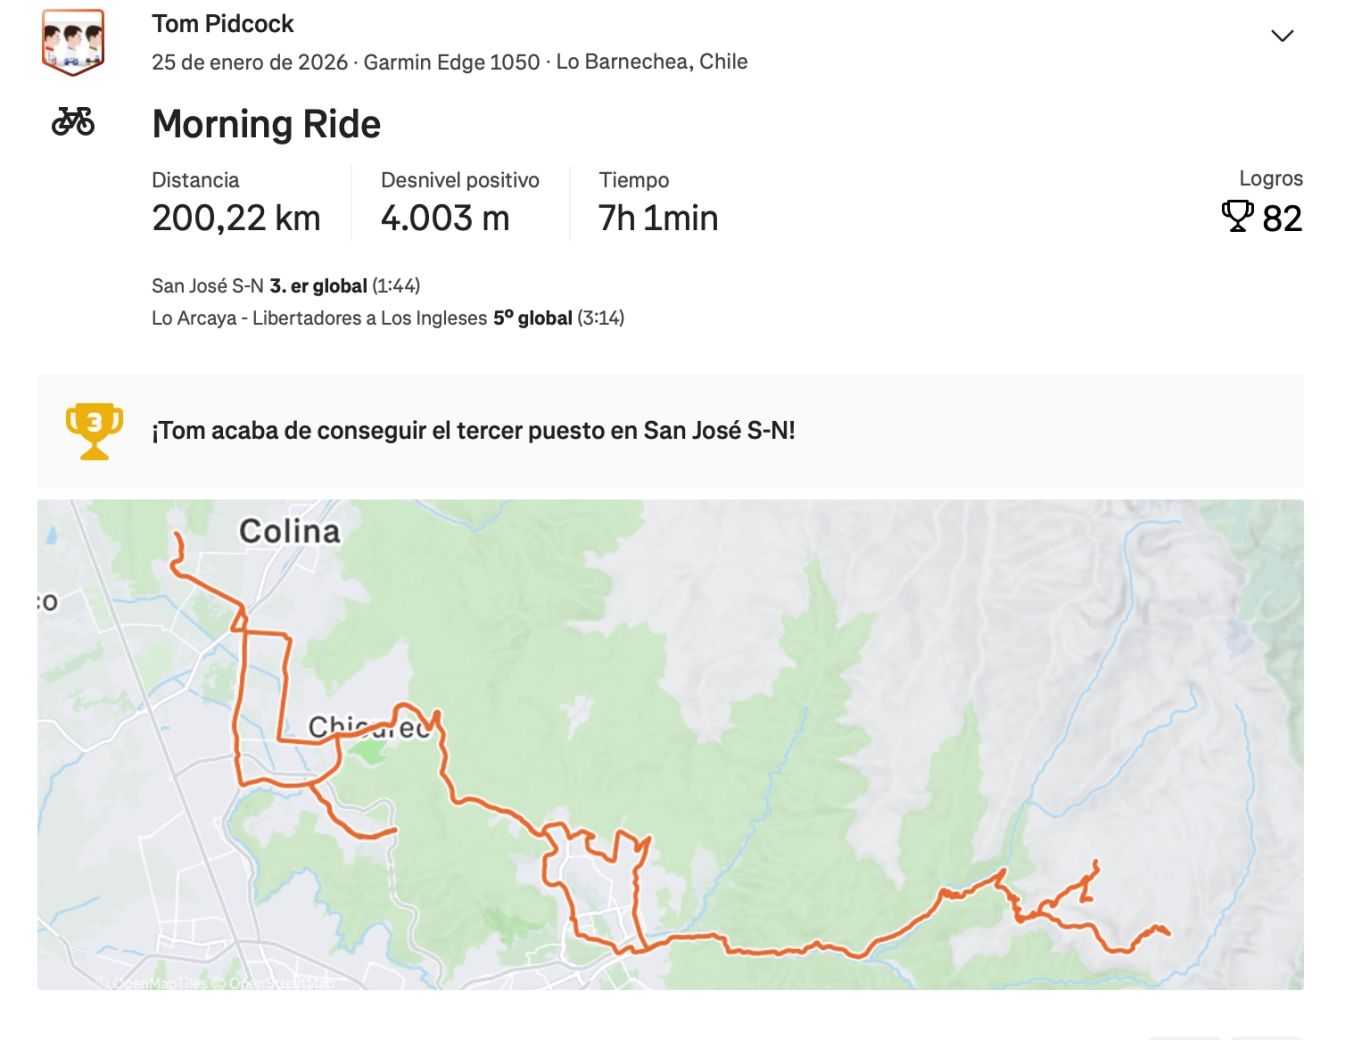The image size is (1345, 1040).
Task: Click the 5º global ranking text
Action: click(x=531, y=317)
